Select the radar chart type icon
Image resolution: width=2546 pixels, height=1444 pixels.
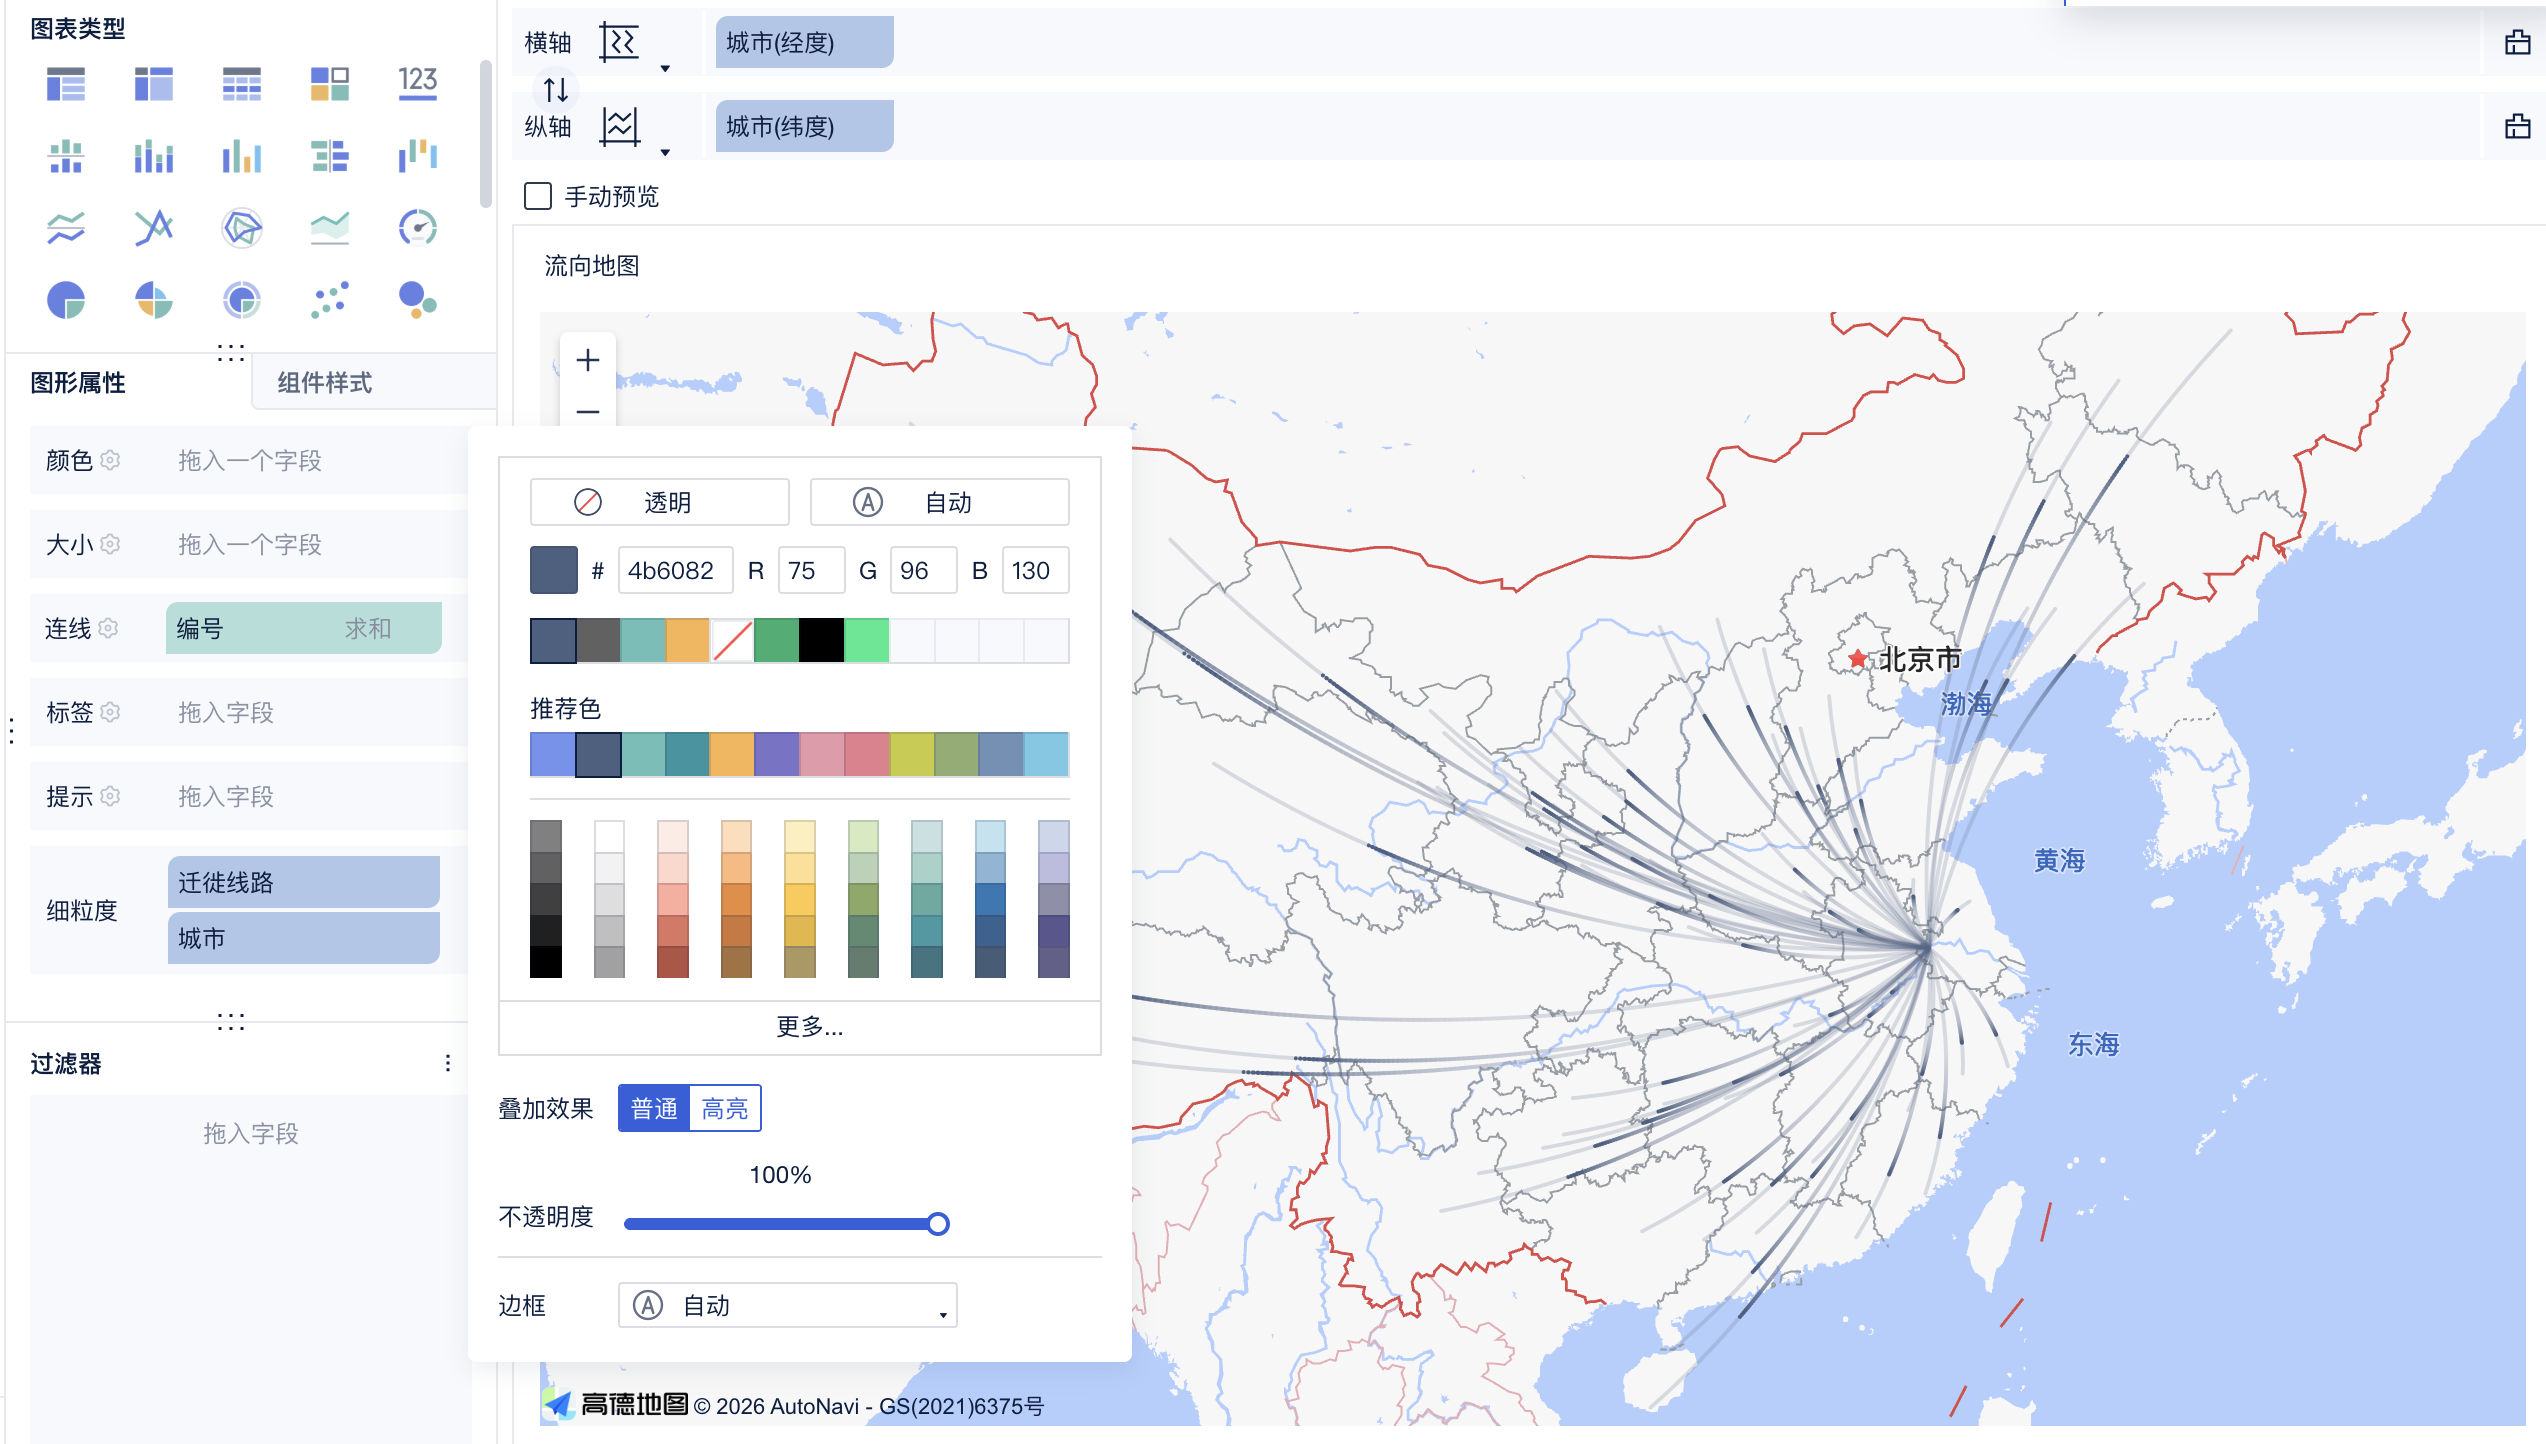pyautogui.click(x=242, y=228)
